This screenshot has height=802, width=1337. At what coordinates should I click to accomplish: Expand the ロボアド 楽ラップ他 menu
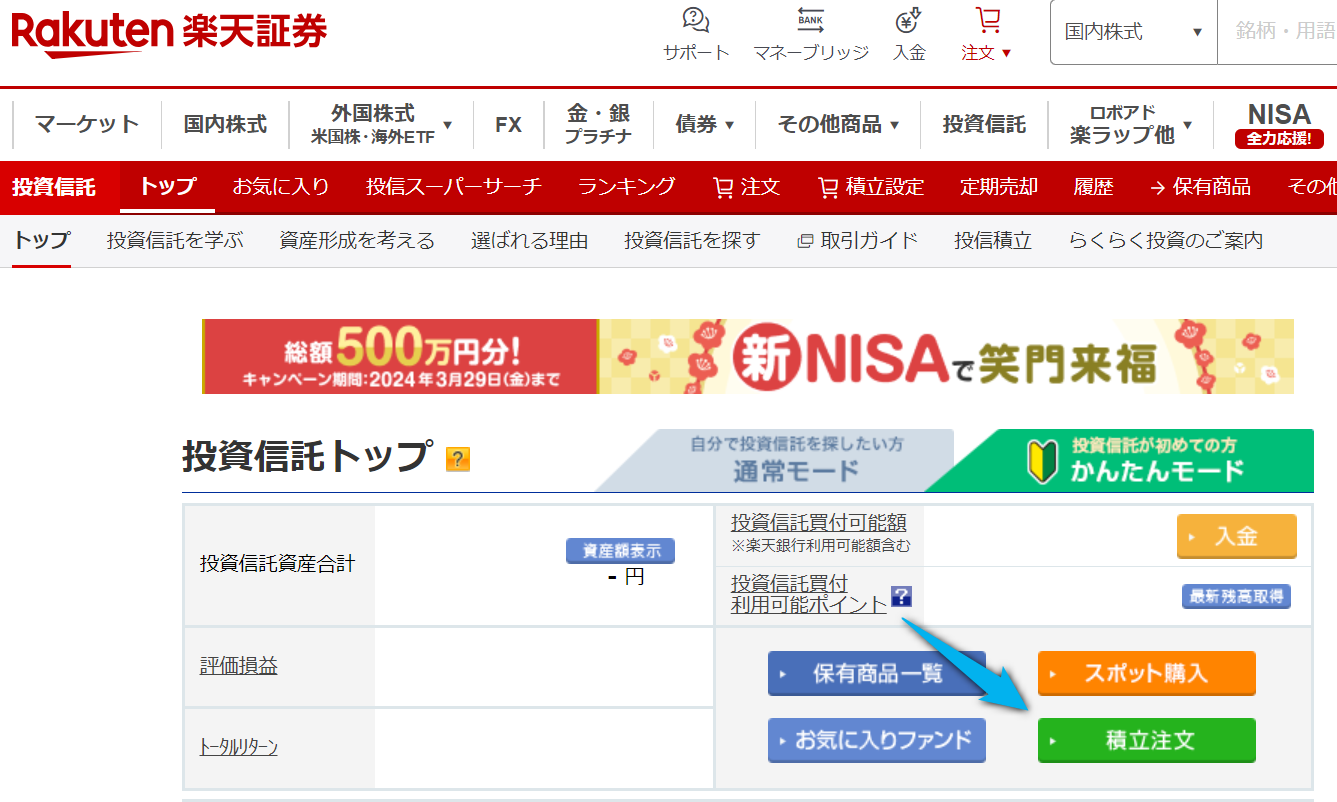[1131, 124]
